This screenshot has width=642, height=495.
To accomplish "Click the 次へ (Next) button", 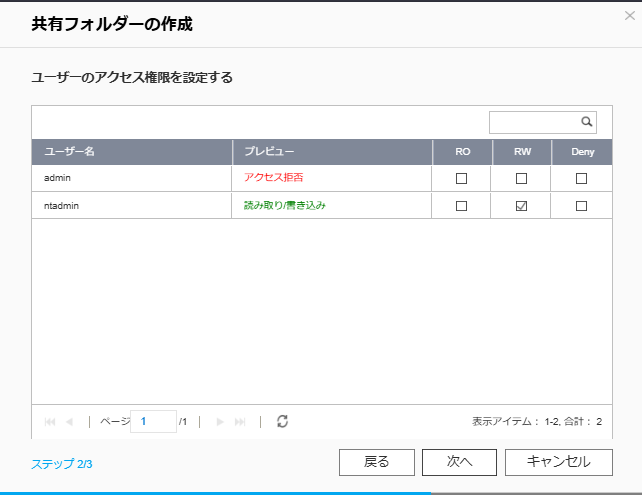I will click(459, 462).
